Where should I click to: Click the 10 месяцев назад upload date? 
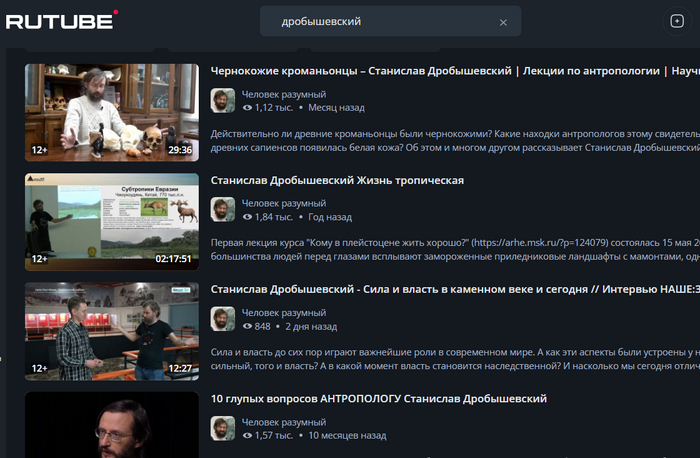347,435
